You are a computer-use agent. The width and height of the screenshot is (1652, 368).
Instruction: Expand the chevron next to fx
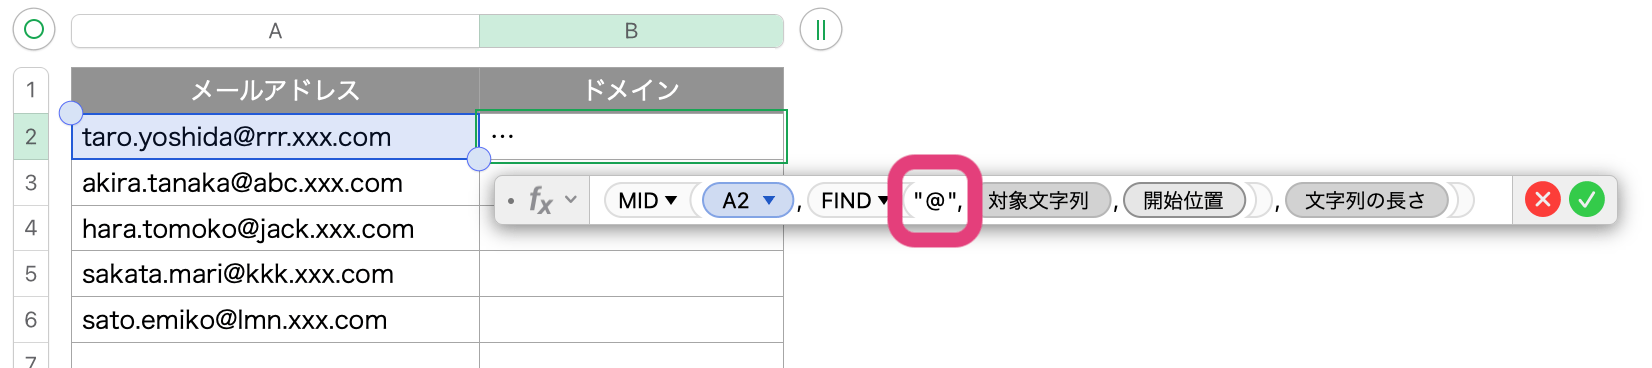(x=571, y=200)
